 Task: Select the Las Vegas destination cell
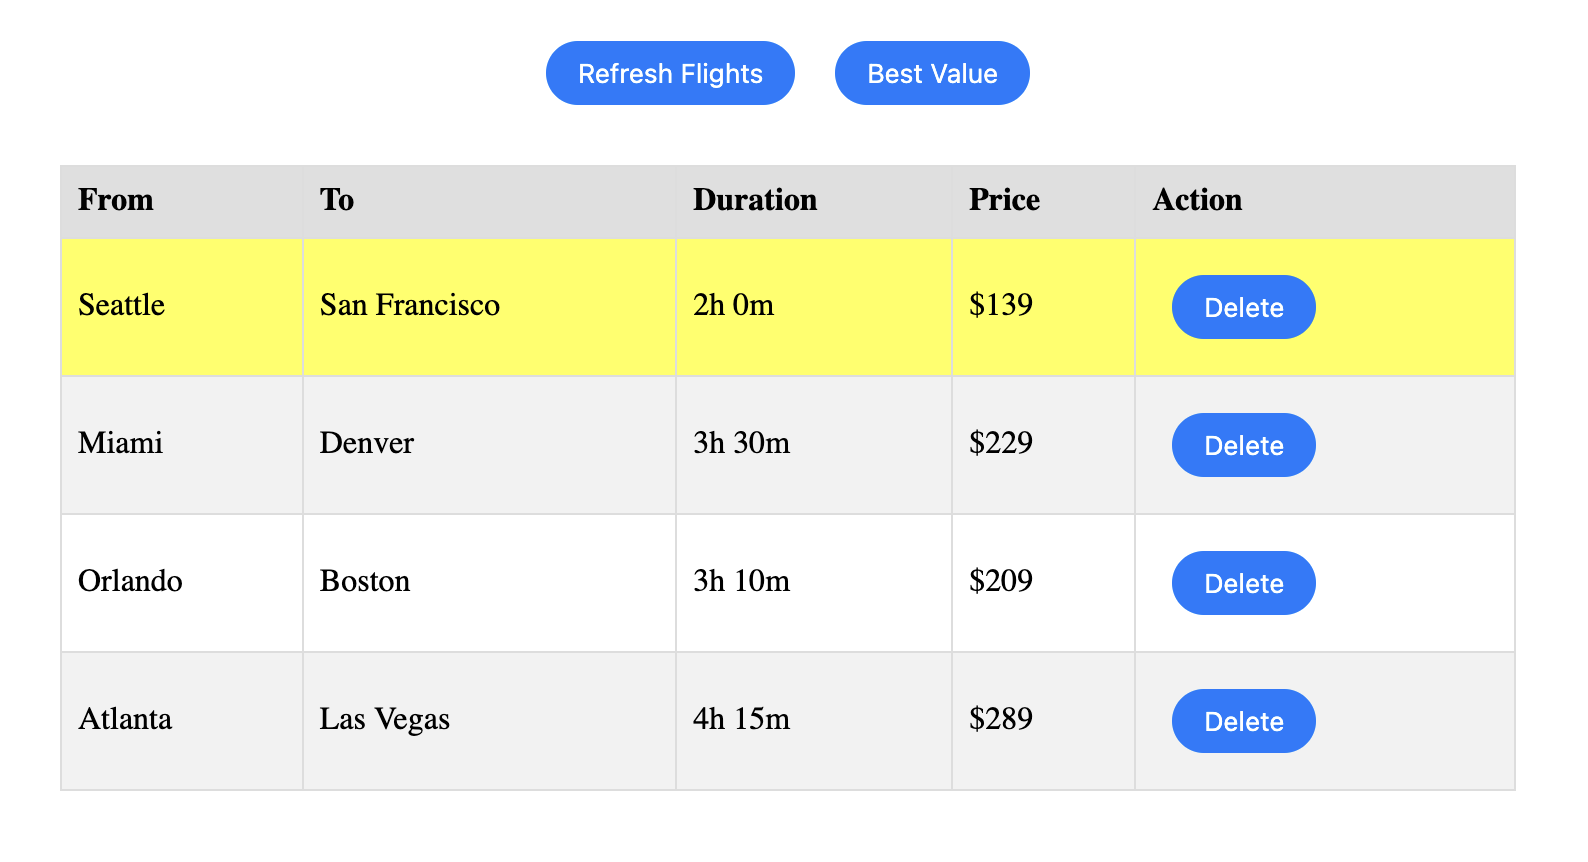click(385, 719)
